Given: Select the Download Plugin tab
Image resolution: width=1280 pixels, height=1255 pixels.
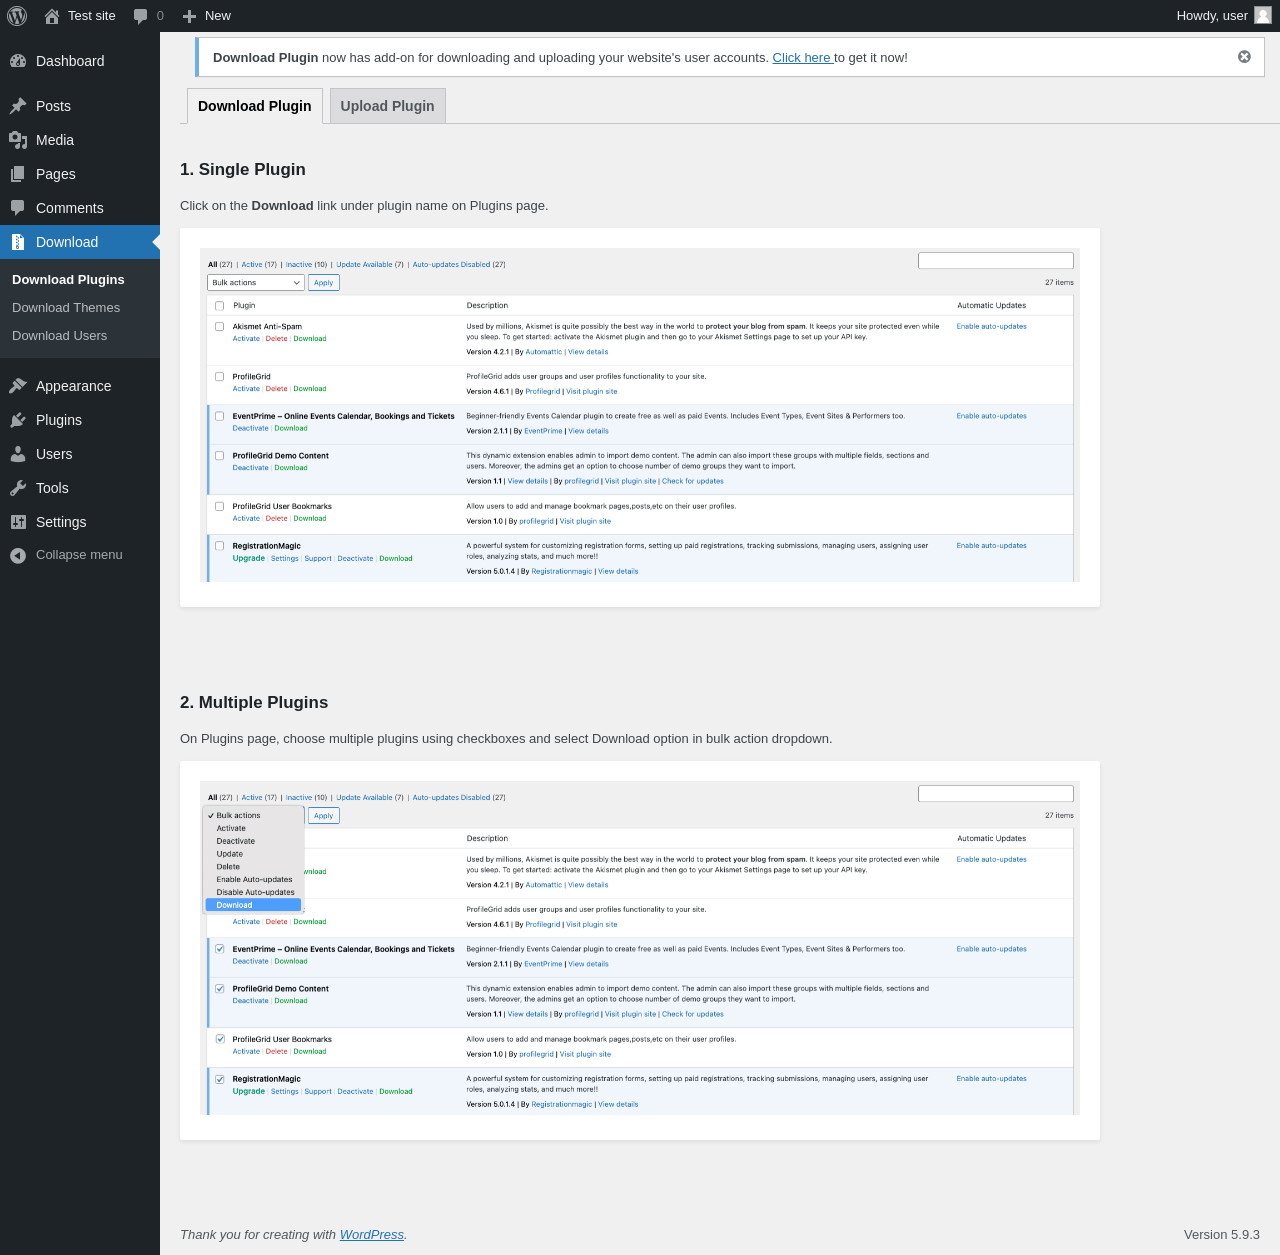Looking at the screenshot, I should [x=254, y=106].
